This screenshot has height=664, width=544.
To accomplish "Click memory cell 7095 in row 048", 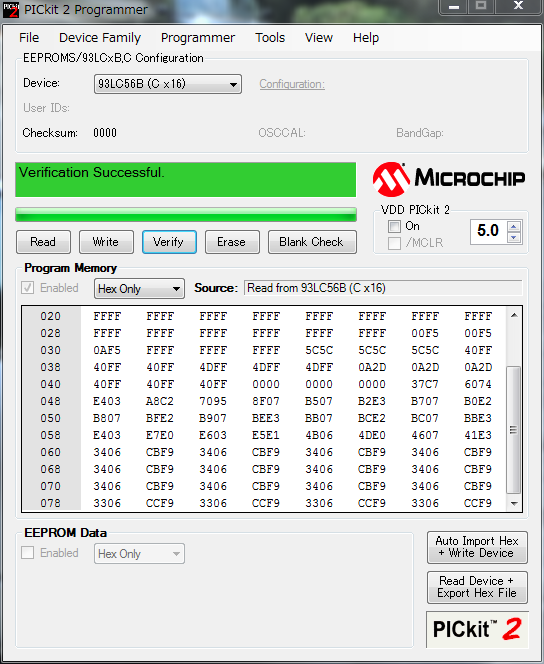I will [213, 401].
